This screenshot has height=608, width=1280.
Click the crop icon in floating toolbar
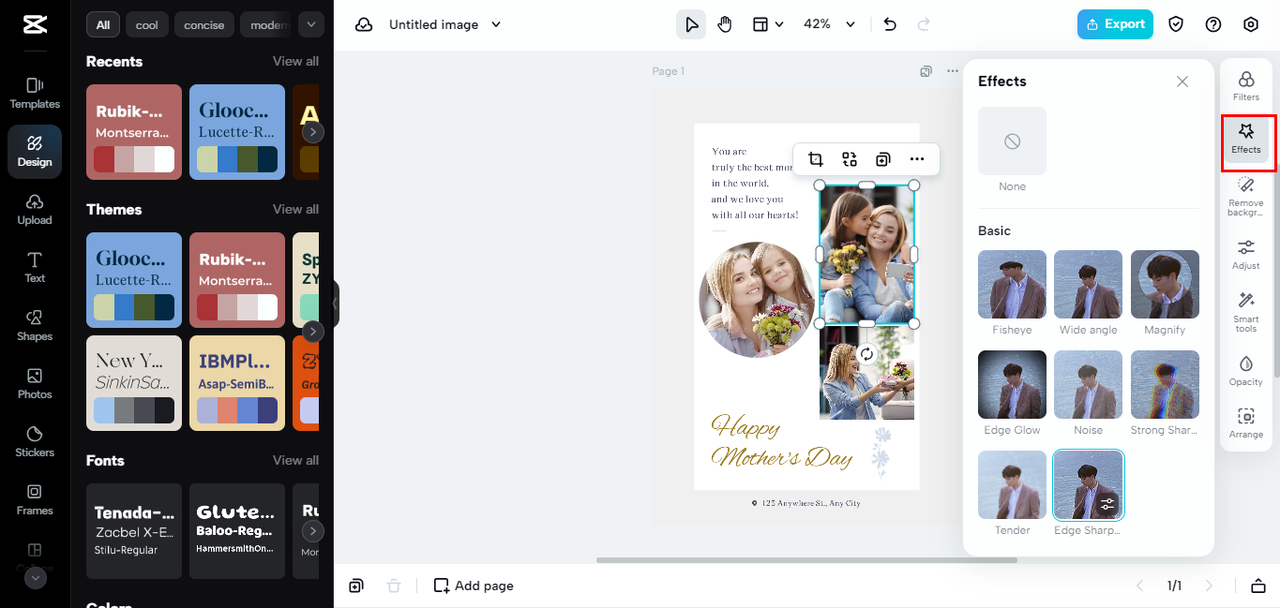815,159
